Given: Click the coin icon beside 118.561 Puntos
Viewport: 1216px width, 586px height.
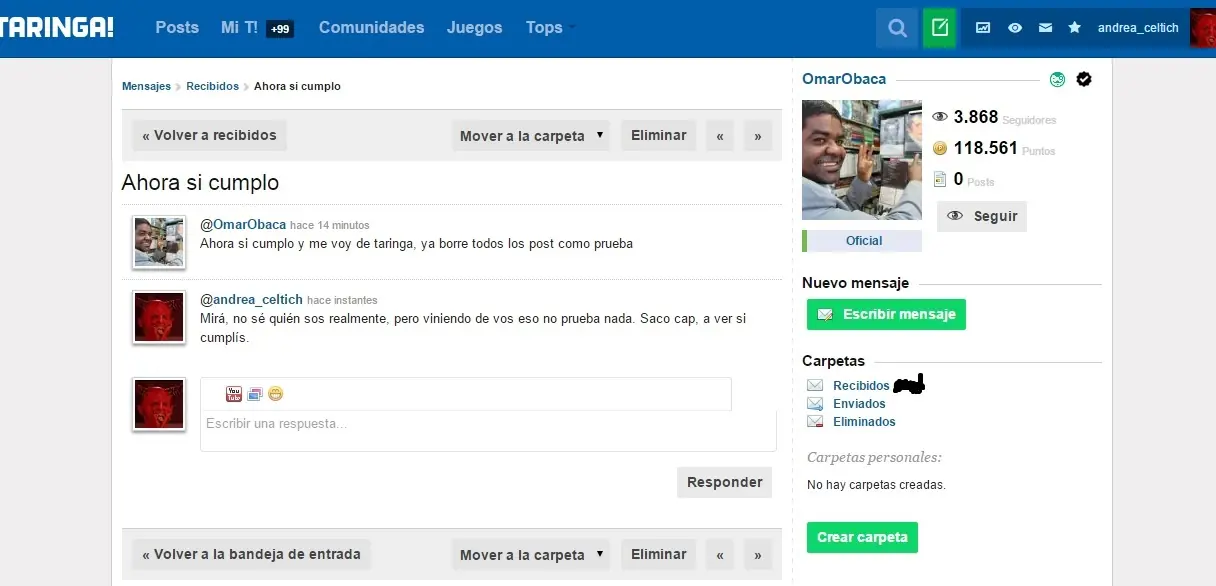Looking at the screenshot, I should click(x=940, y=148).
